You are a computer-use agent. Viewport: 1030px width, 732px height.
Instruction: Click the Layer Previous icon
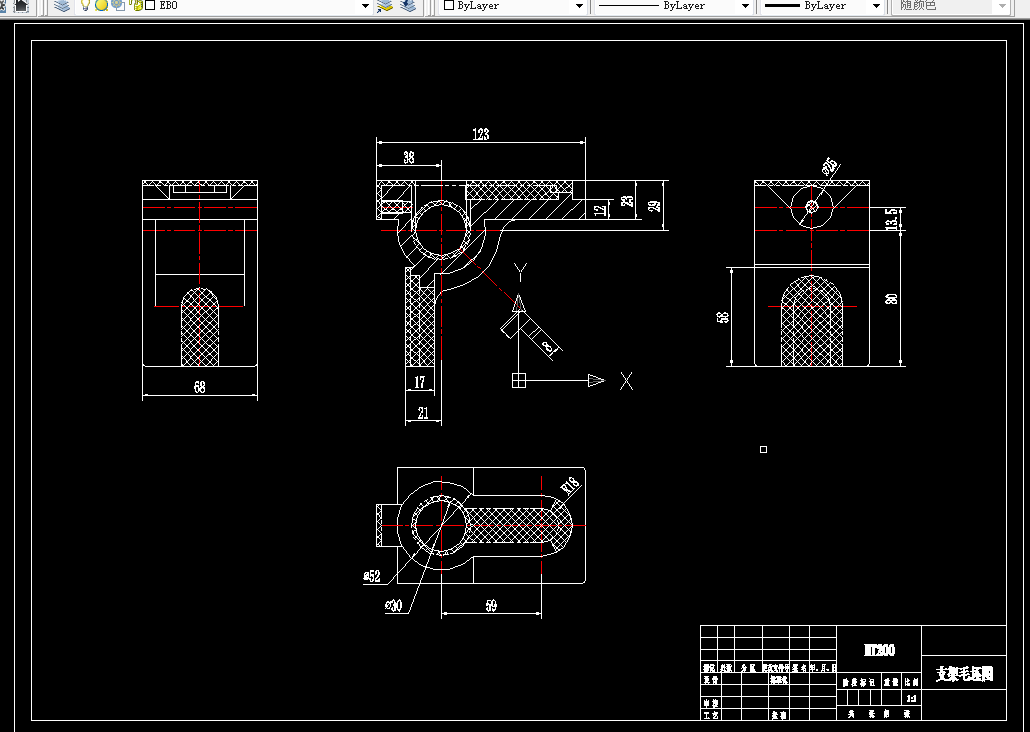tap(408, 6)
